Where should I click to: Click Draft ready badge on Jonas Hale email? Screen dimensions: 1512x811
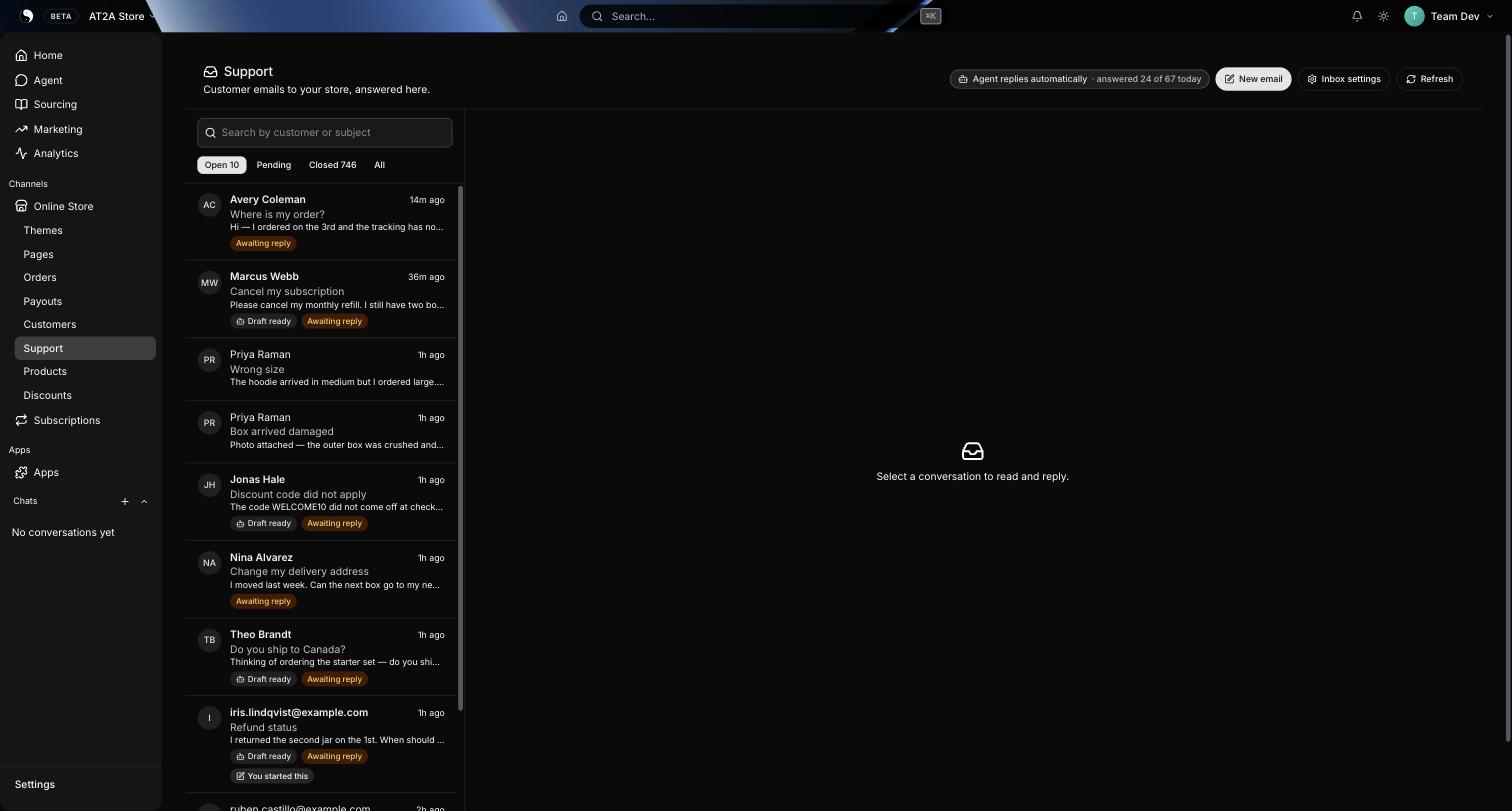coord(264,523)
